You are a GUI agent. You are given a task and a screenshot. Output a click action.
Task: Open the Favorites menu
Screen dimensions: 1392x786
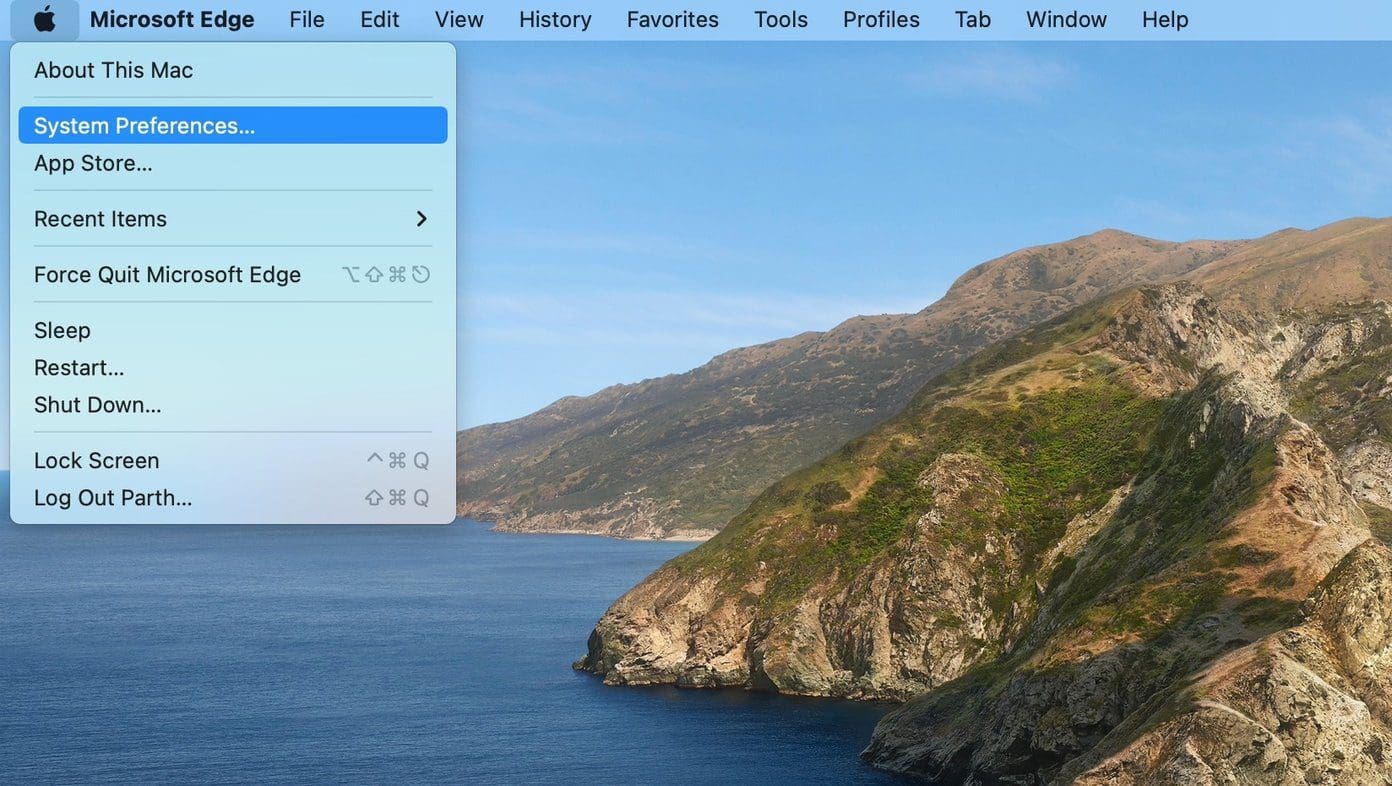pyautogui.click(x=673, y=19)
